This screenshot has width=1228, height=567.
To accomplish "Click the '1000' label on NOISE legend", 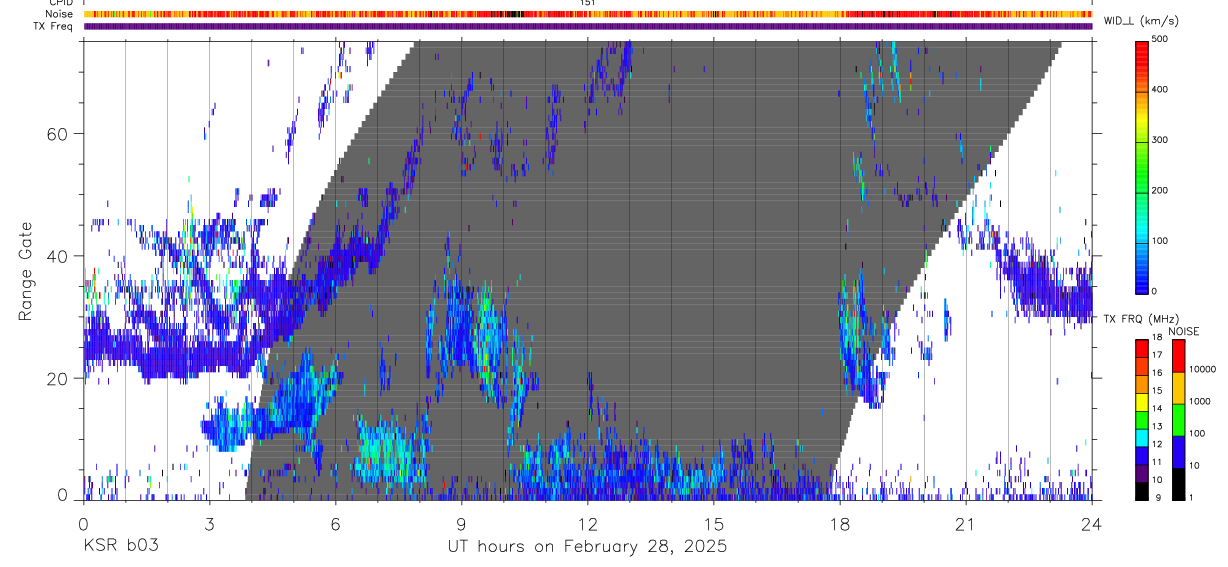I will point(1201,402).
